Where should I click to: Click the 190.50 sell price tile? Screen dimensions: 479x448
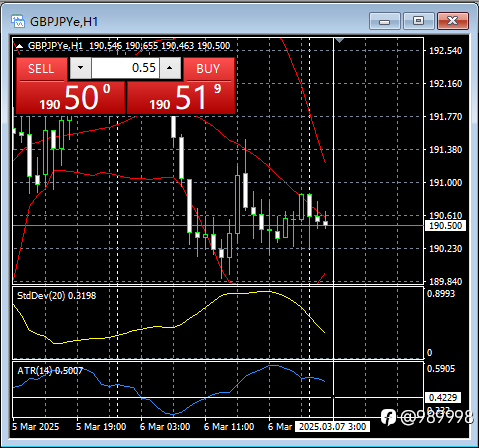(70, 98)
